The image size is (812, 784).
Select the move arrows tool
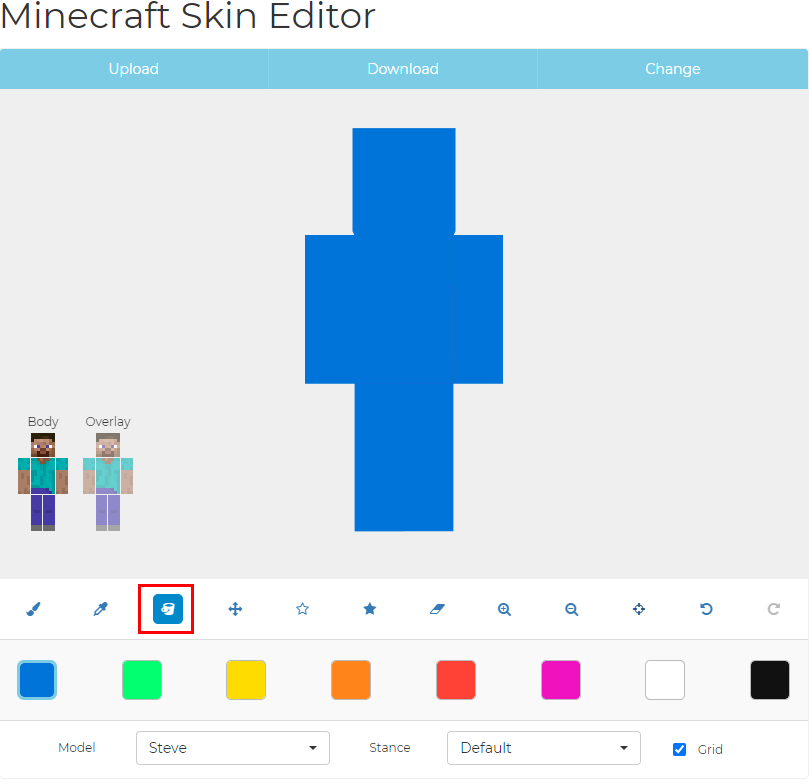point(235,609)
